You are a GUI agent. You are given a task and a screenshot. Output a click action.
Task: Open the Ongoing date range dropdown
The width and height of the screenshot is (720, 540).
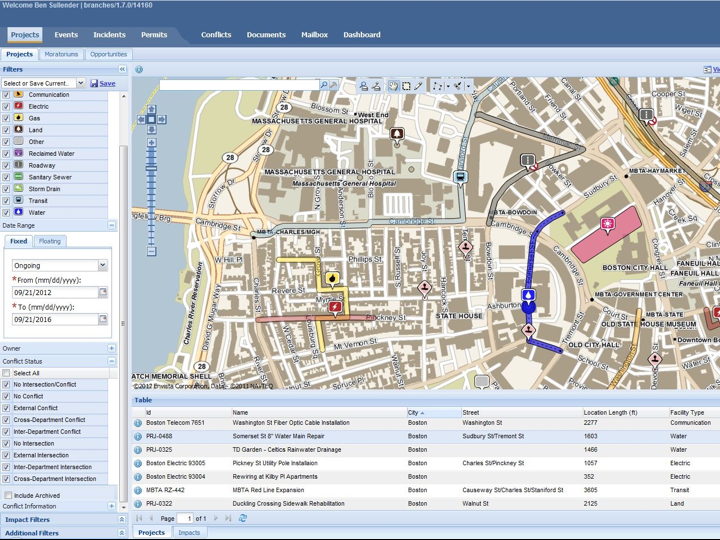[x=103, y=265]
